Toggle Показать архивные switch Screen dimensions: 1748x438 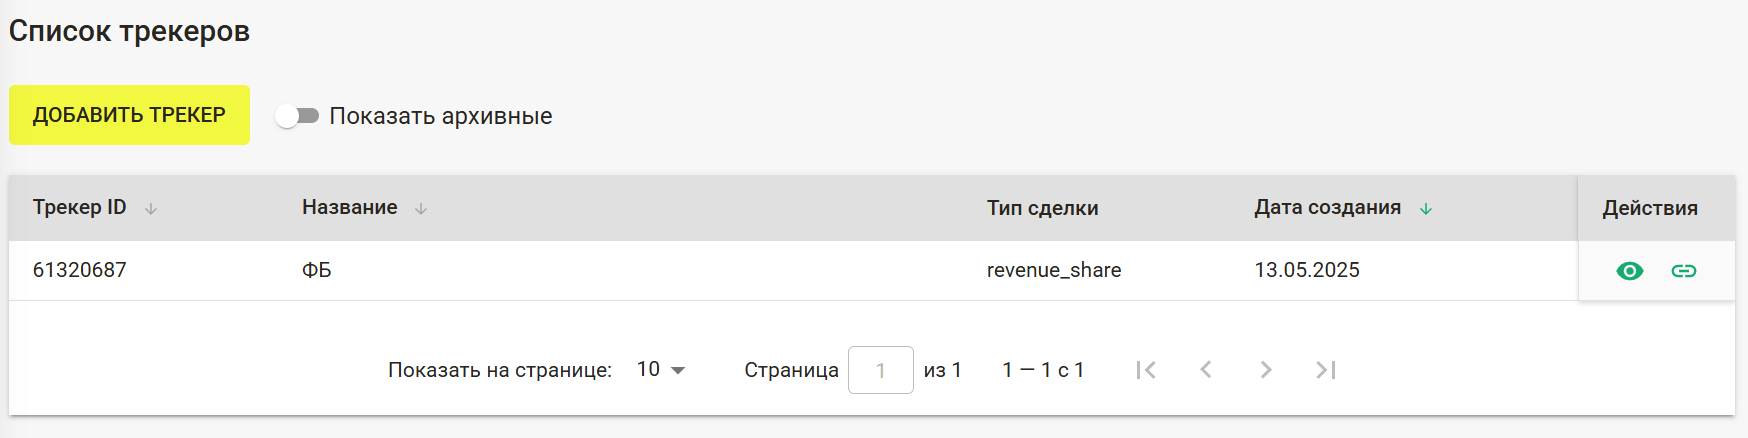[x=297, y=116]
